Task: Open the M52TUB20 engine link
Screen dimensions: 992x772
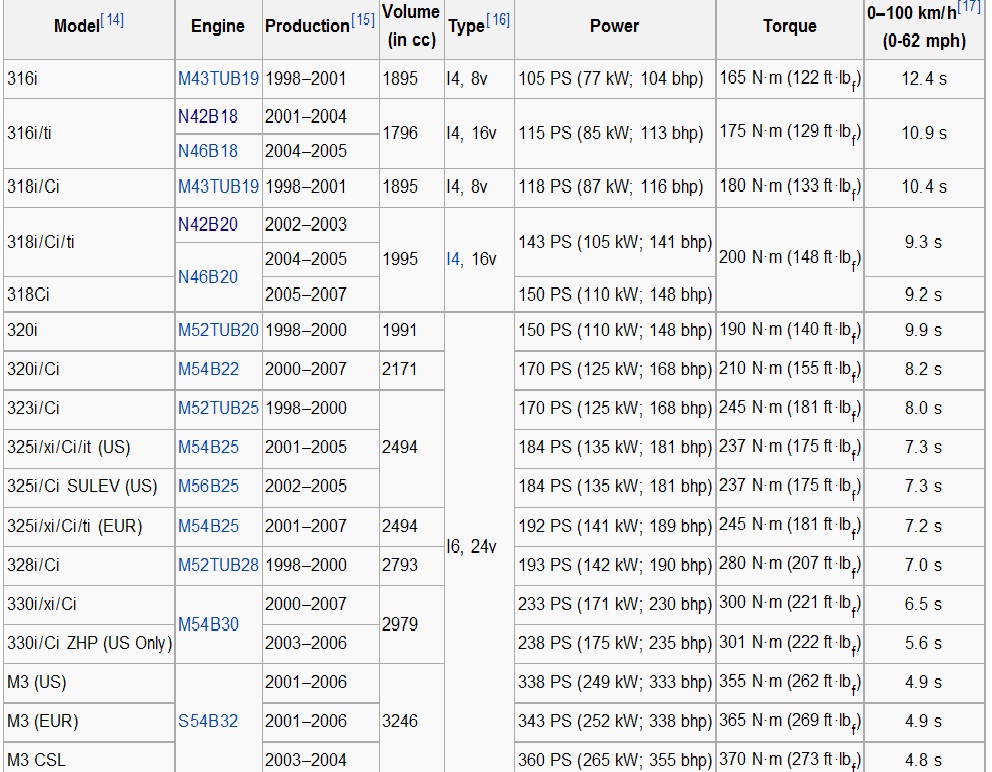Action: [218, 330]
